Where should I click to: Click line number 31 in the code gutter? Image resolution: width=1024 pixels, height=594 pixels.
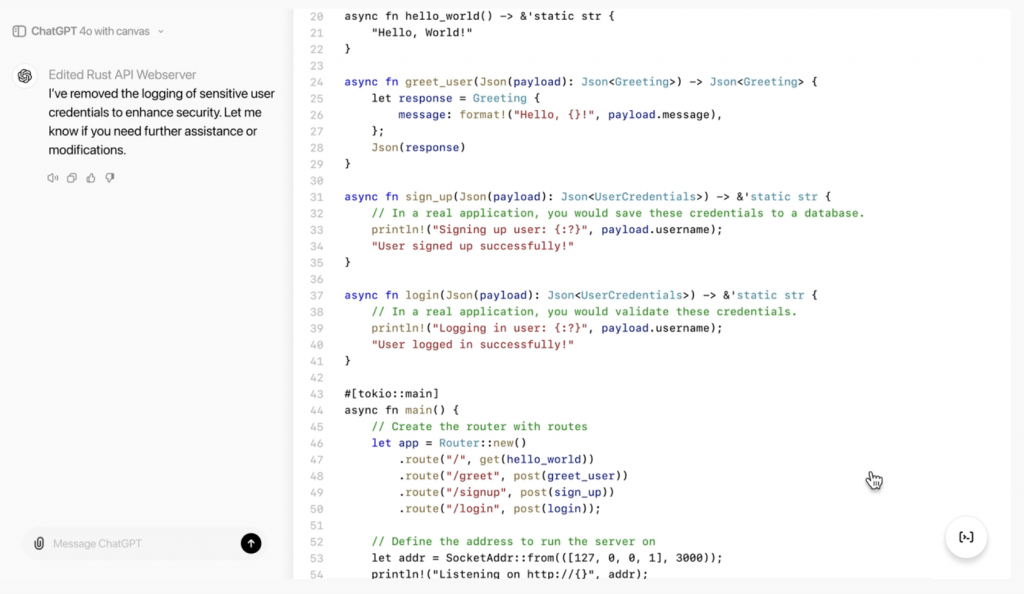click(316, 197)
